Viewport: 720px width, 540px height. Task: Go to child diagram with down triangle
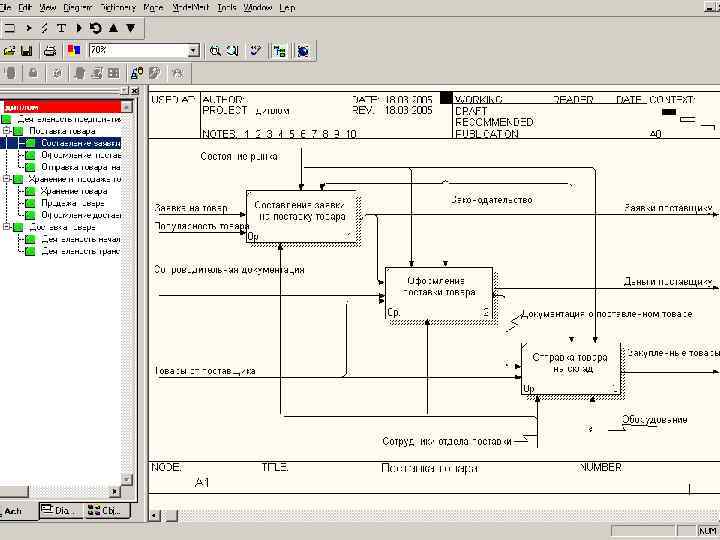[130, 28]
